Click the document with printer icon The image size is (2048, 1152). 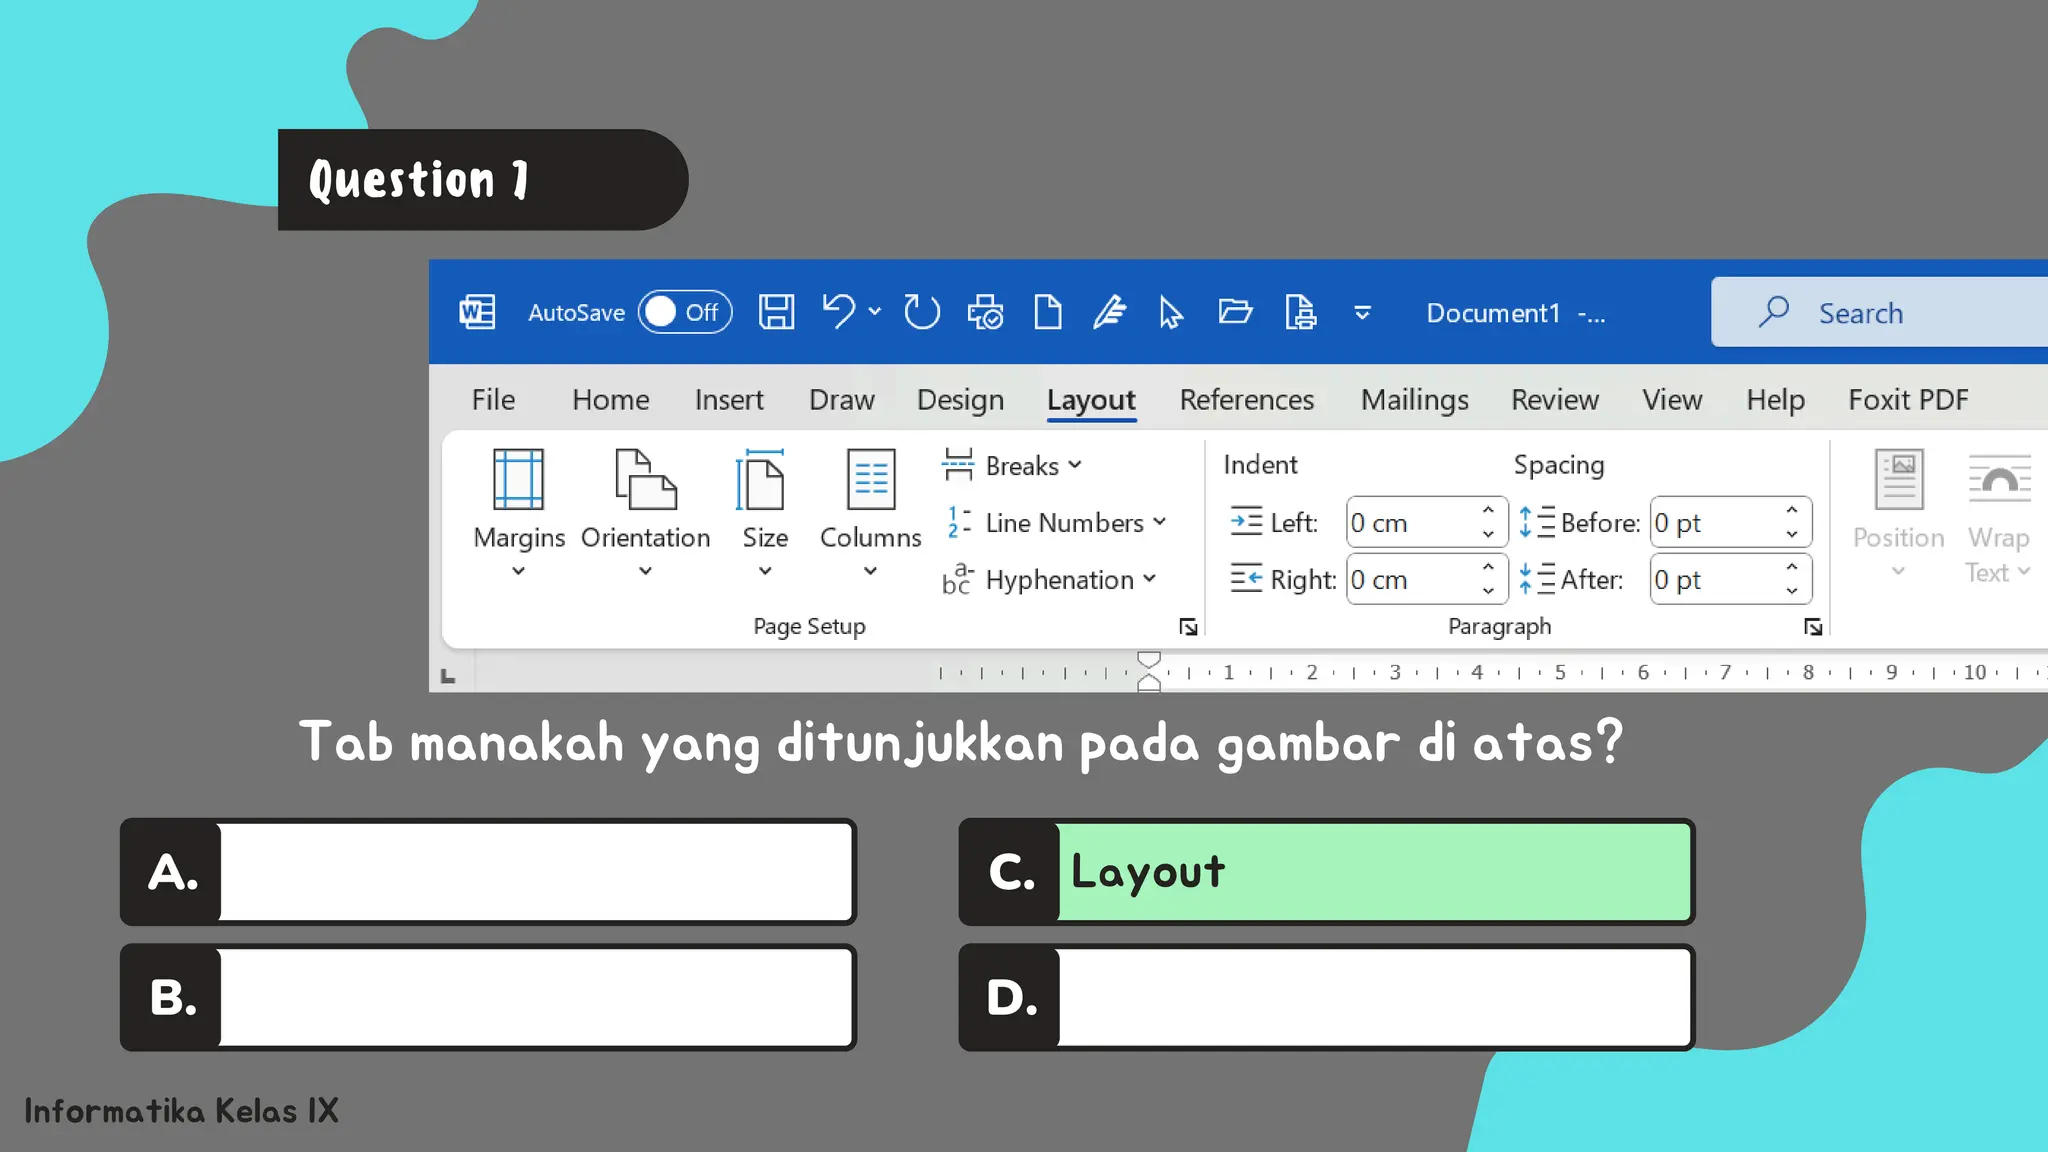(1300, 313)
